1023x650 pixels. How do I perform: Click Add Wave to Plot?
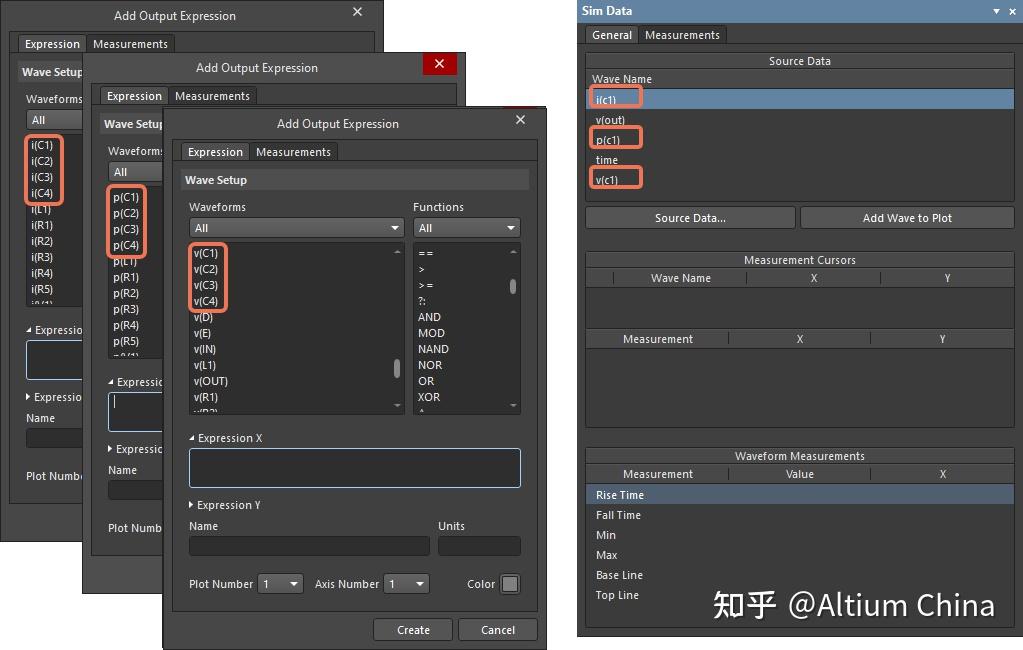906,217
